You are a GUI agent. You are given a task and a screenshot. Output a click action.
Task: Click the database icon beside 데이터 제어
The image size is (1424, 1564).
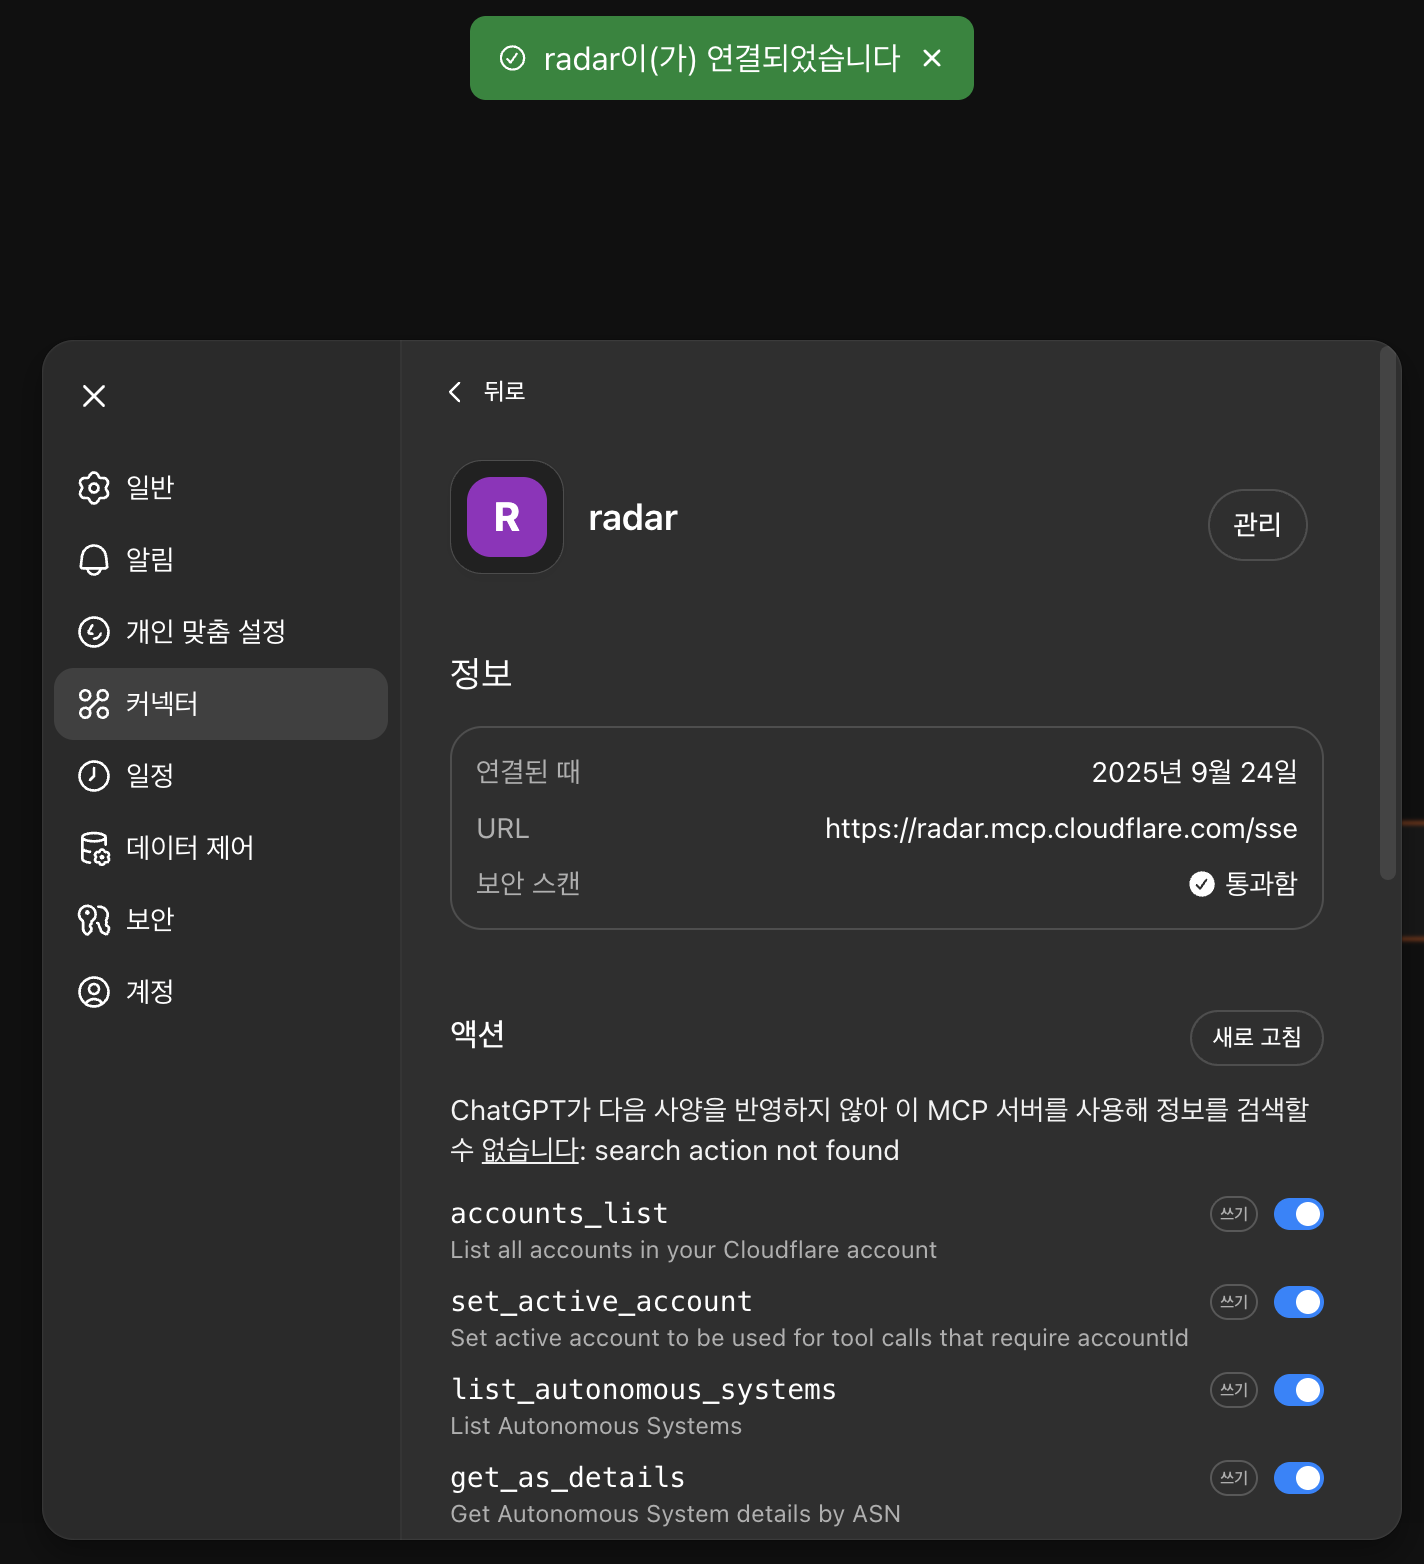coord(94,848)
